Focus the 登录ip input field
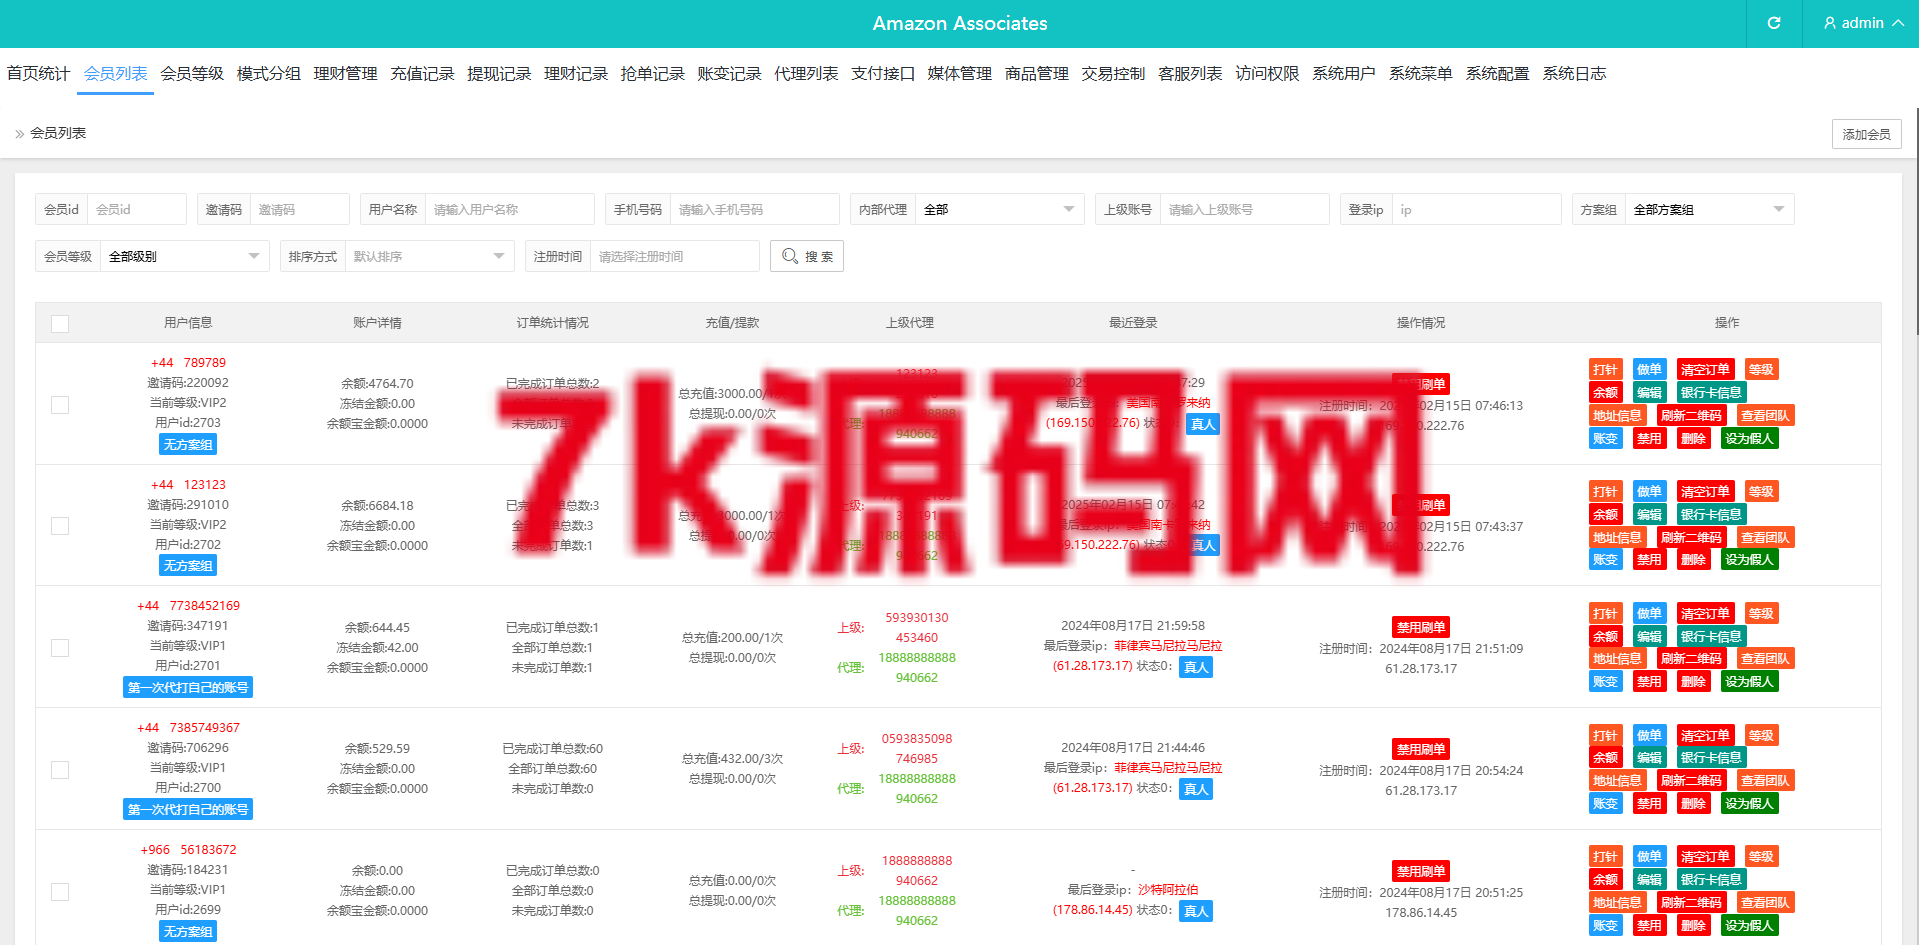The height and width of the screenshot is (945, 1919). (x=1476, y=209)
